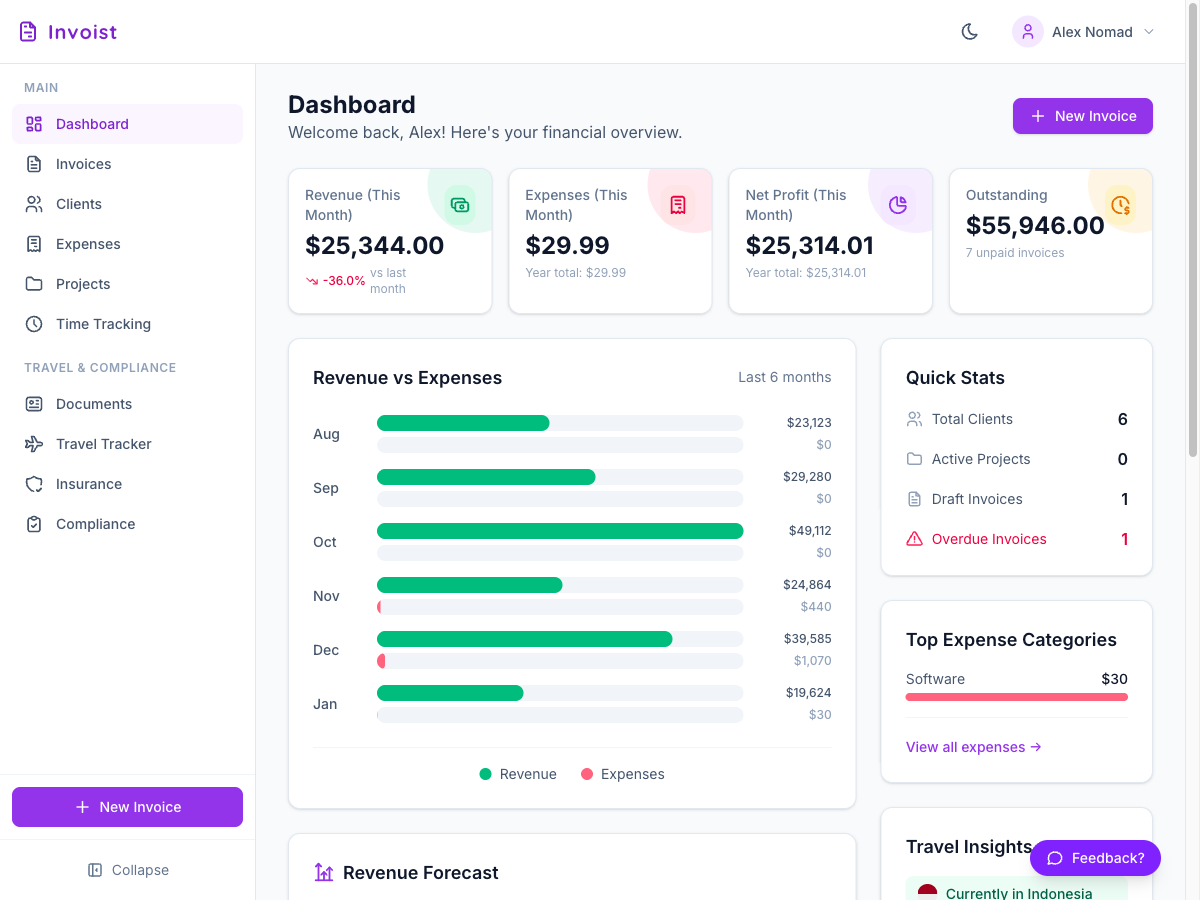Open Travel Tracker airplane icon

point(34,444)
